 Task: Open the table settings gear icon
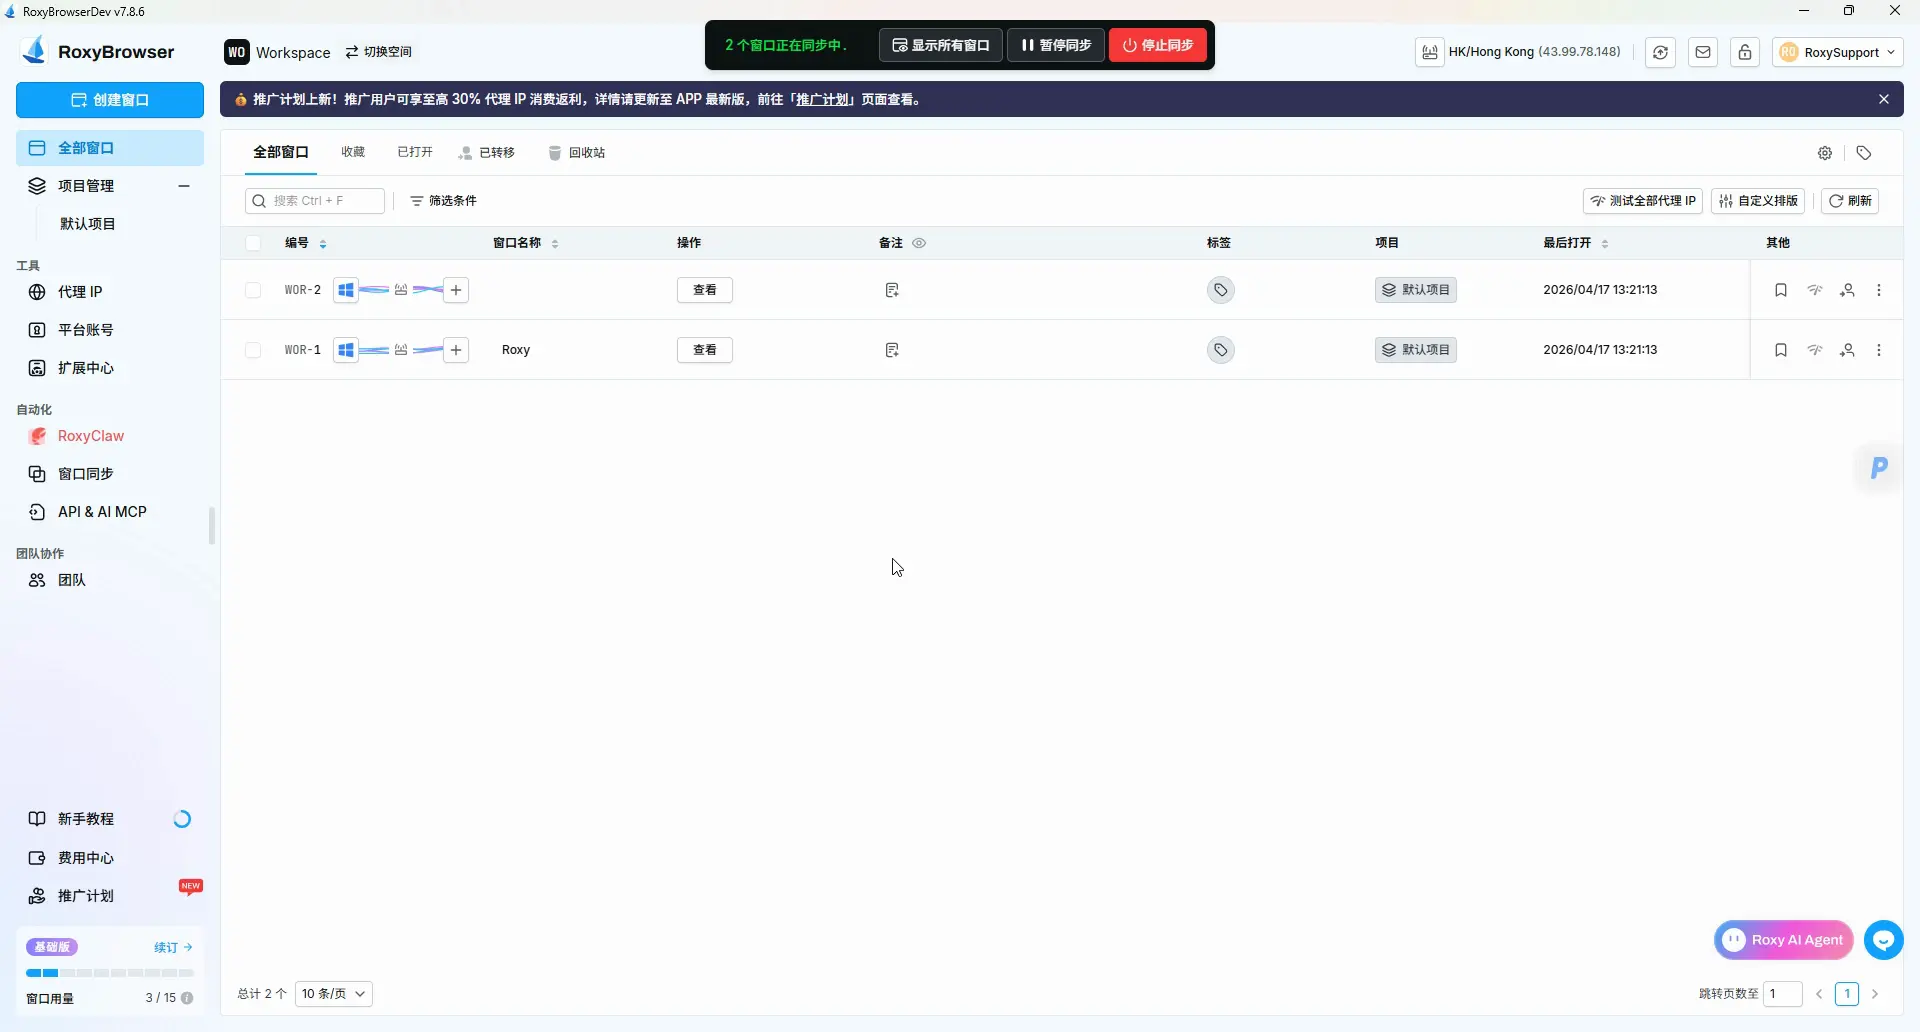click(x=1825, y=153)
